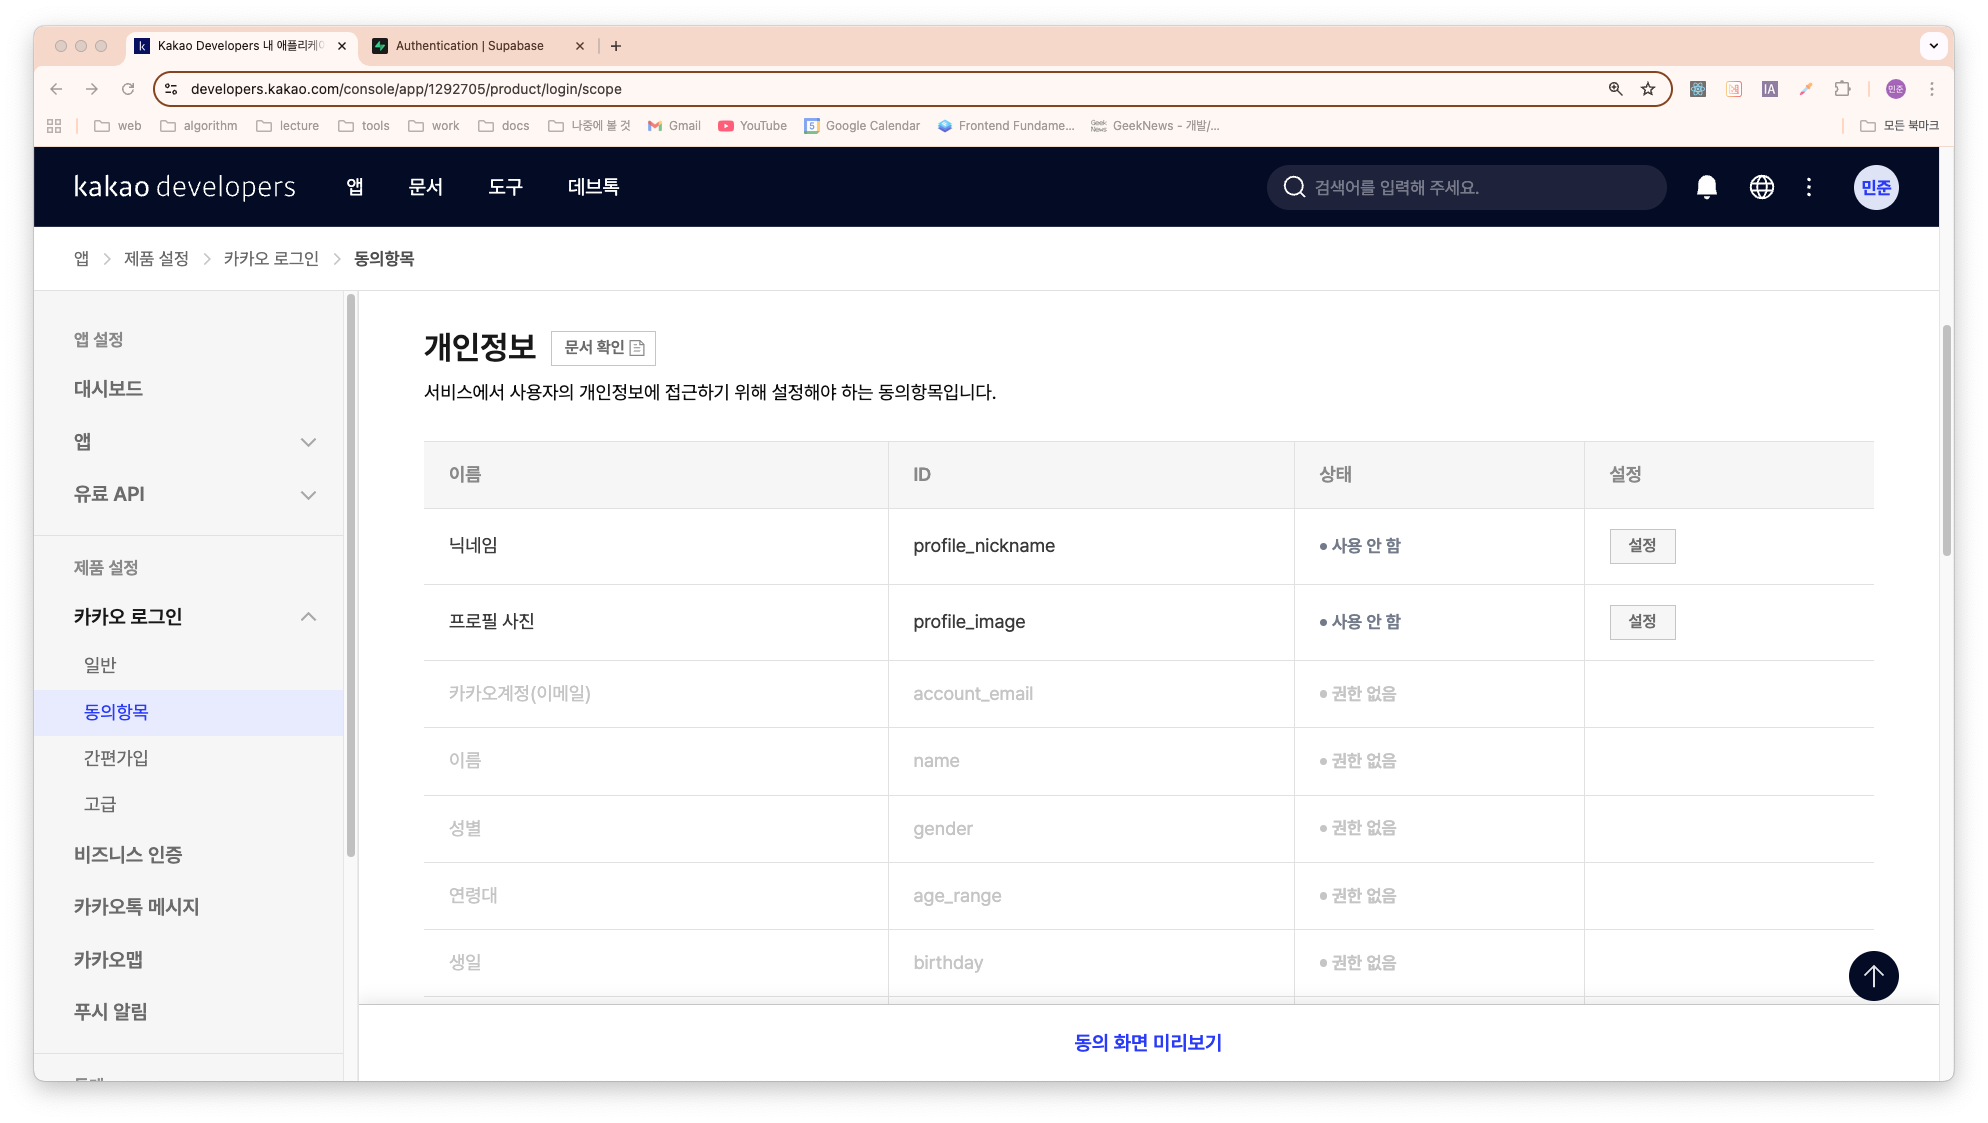
Task: Click 설정 button for profile_image
Action: click(x=1641, y=622)
